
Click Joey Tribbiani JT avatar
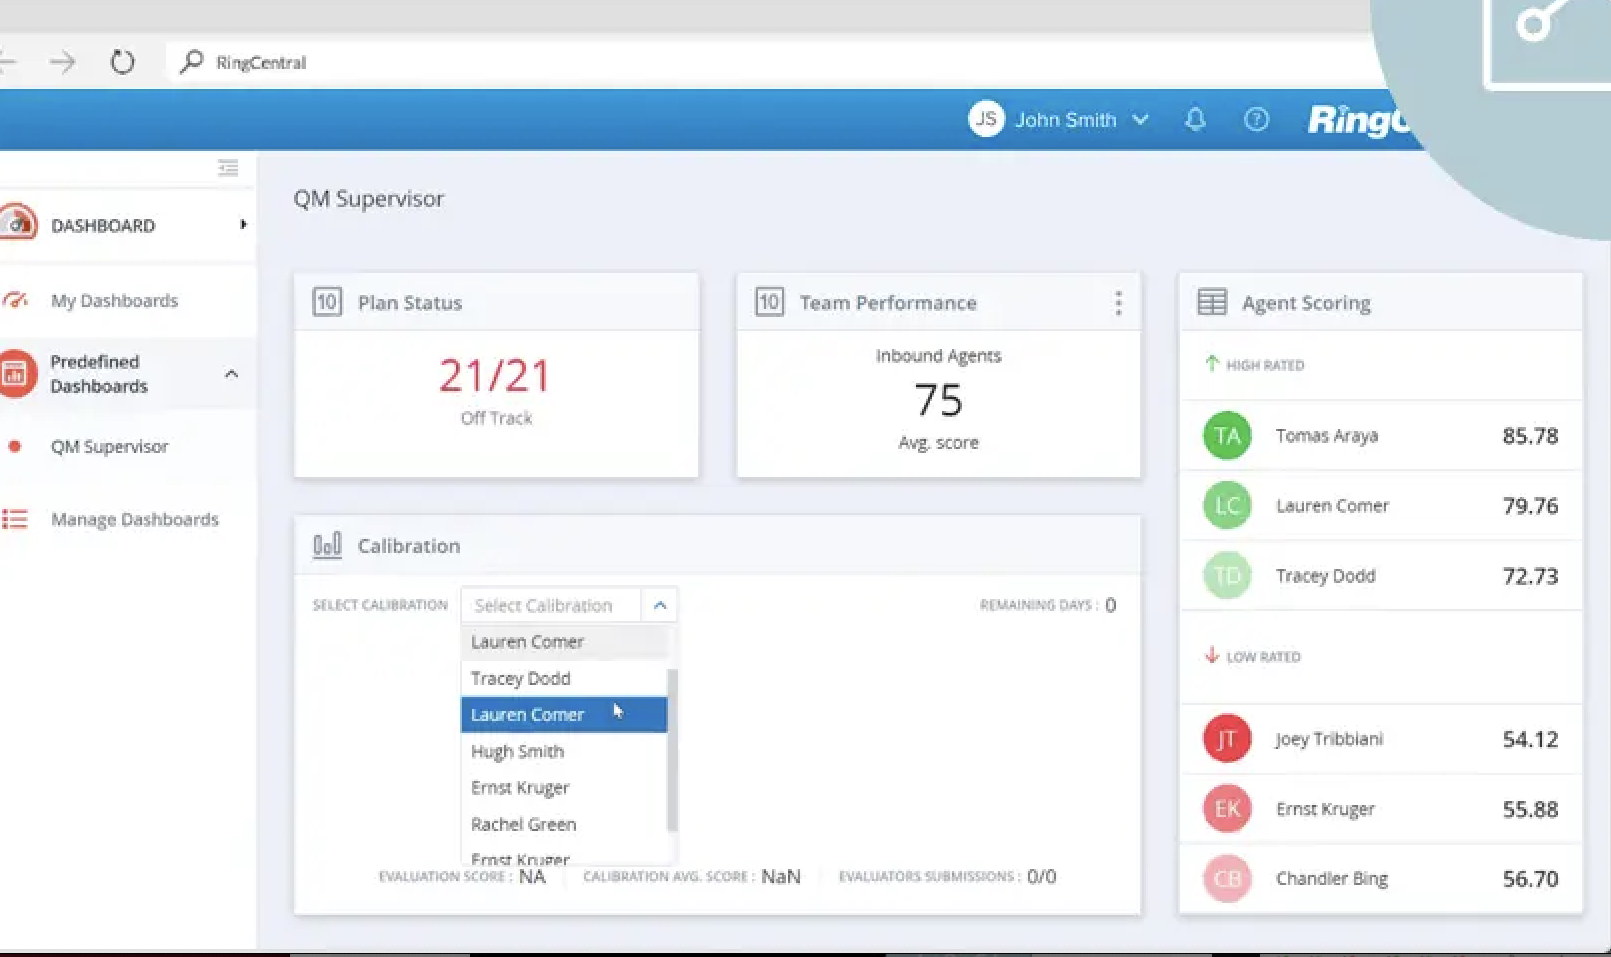pyautogui.click(x=1227, y=739)
